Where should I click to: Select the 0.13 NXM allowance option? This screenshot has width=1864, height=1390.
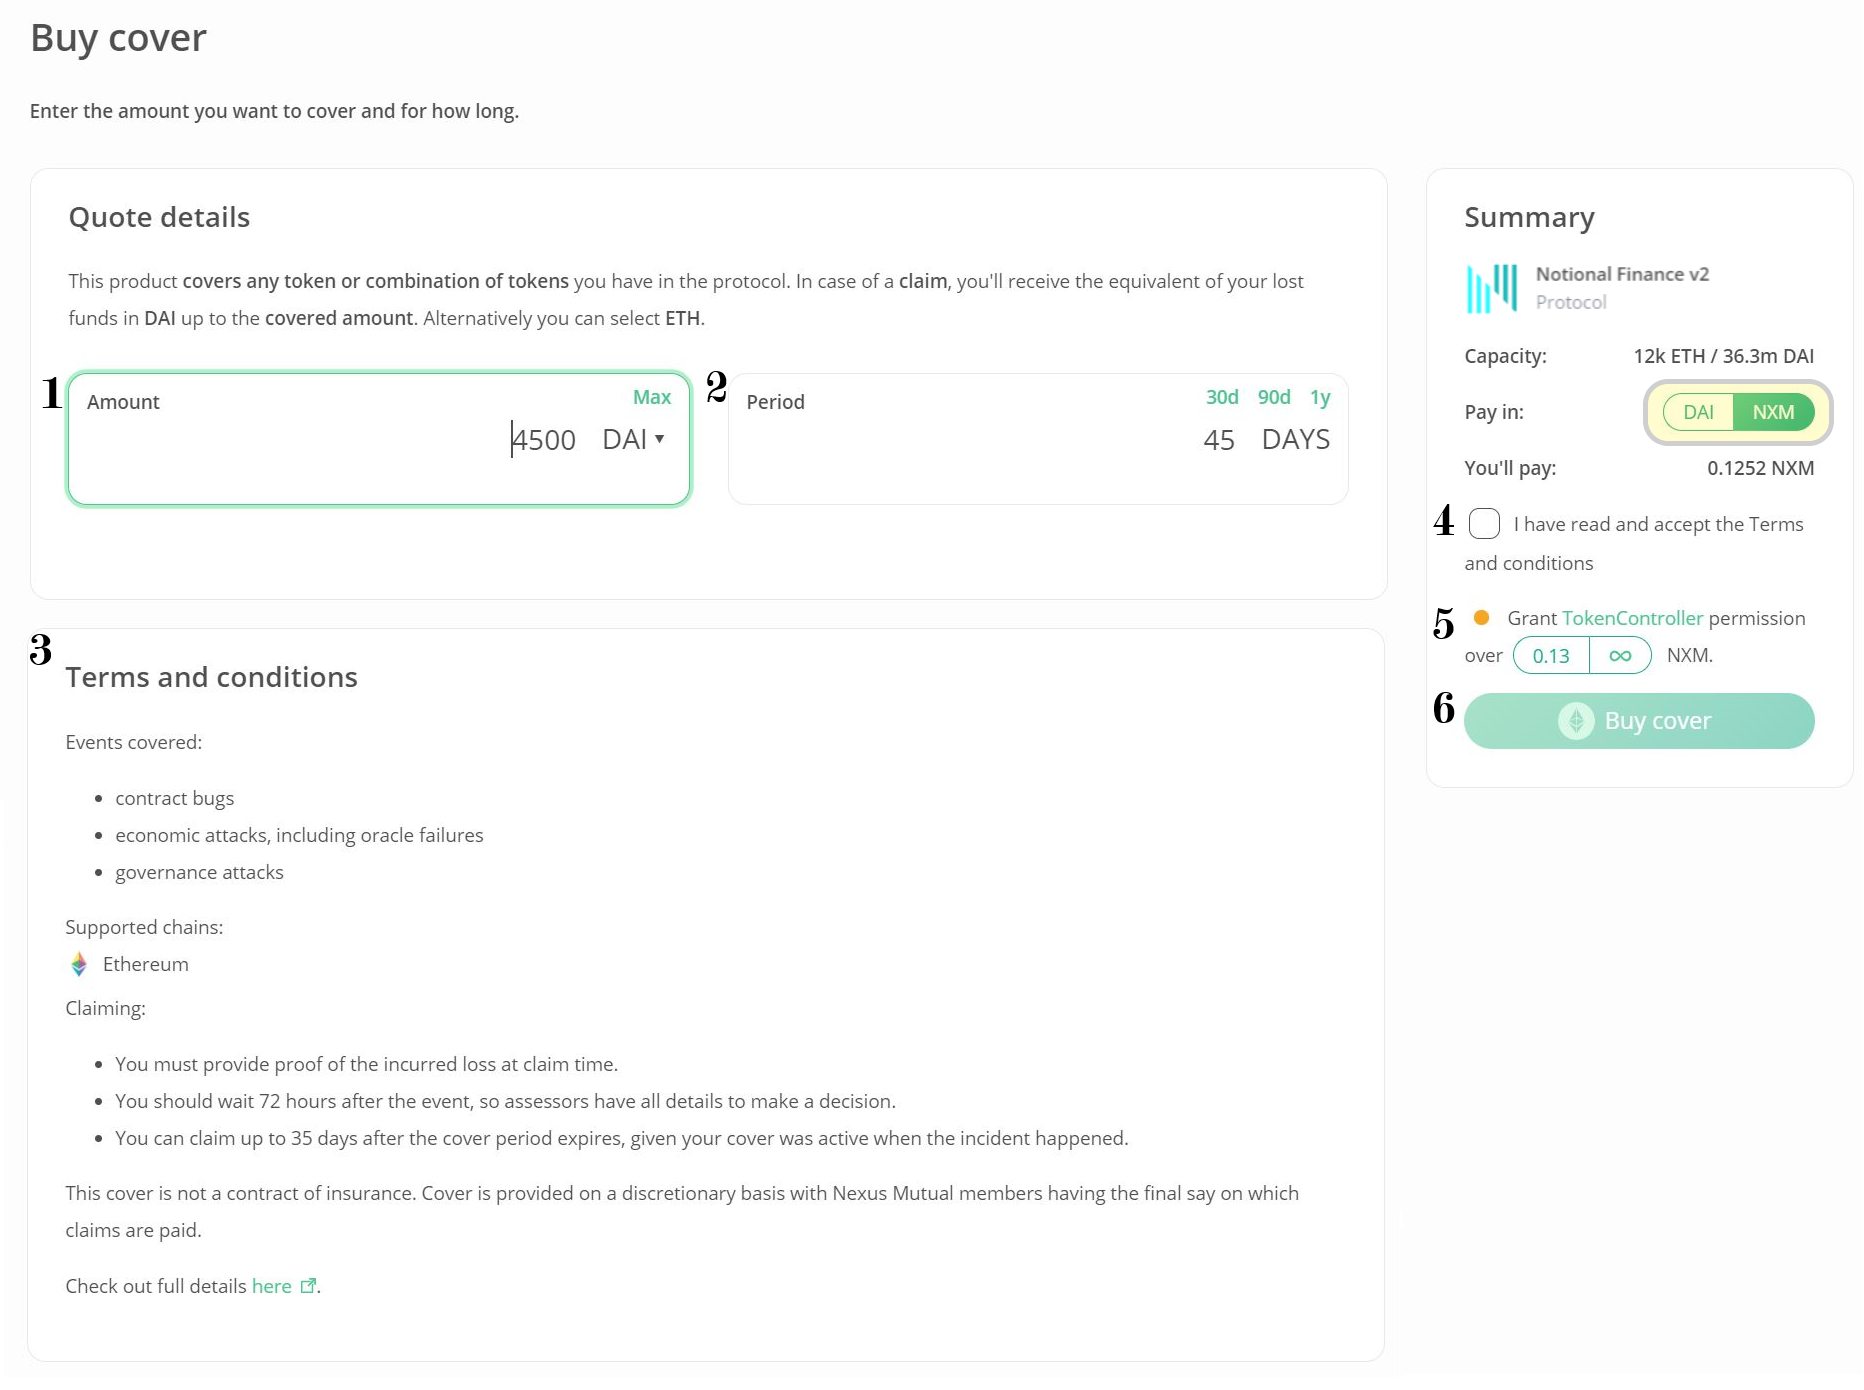click(1551, 656)
